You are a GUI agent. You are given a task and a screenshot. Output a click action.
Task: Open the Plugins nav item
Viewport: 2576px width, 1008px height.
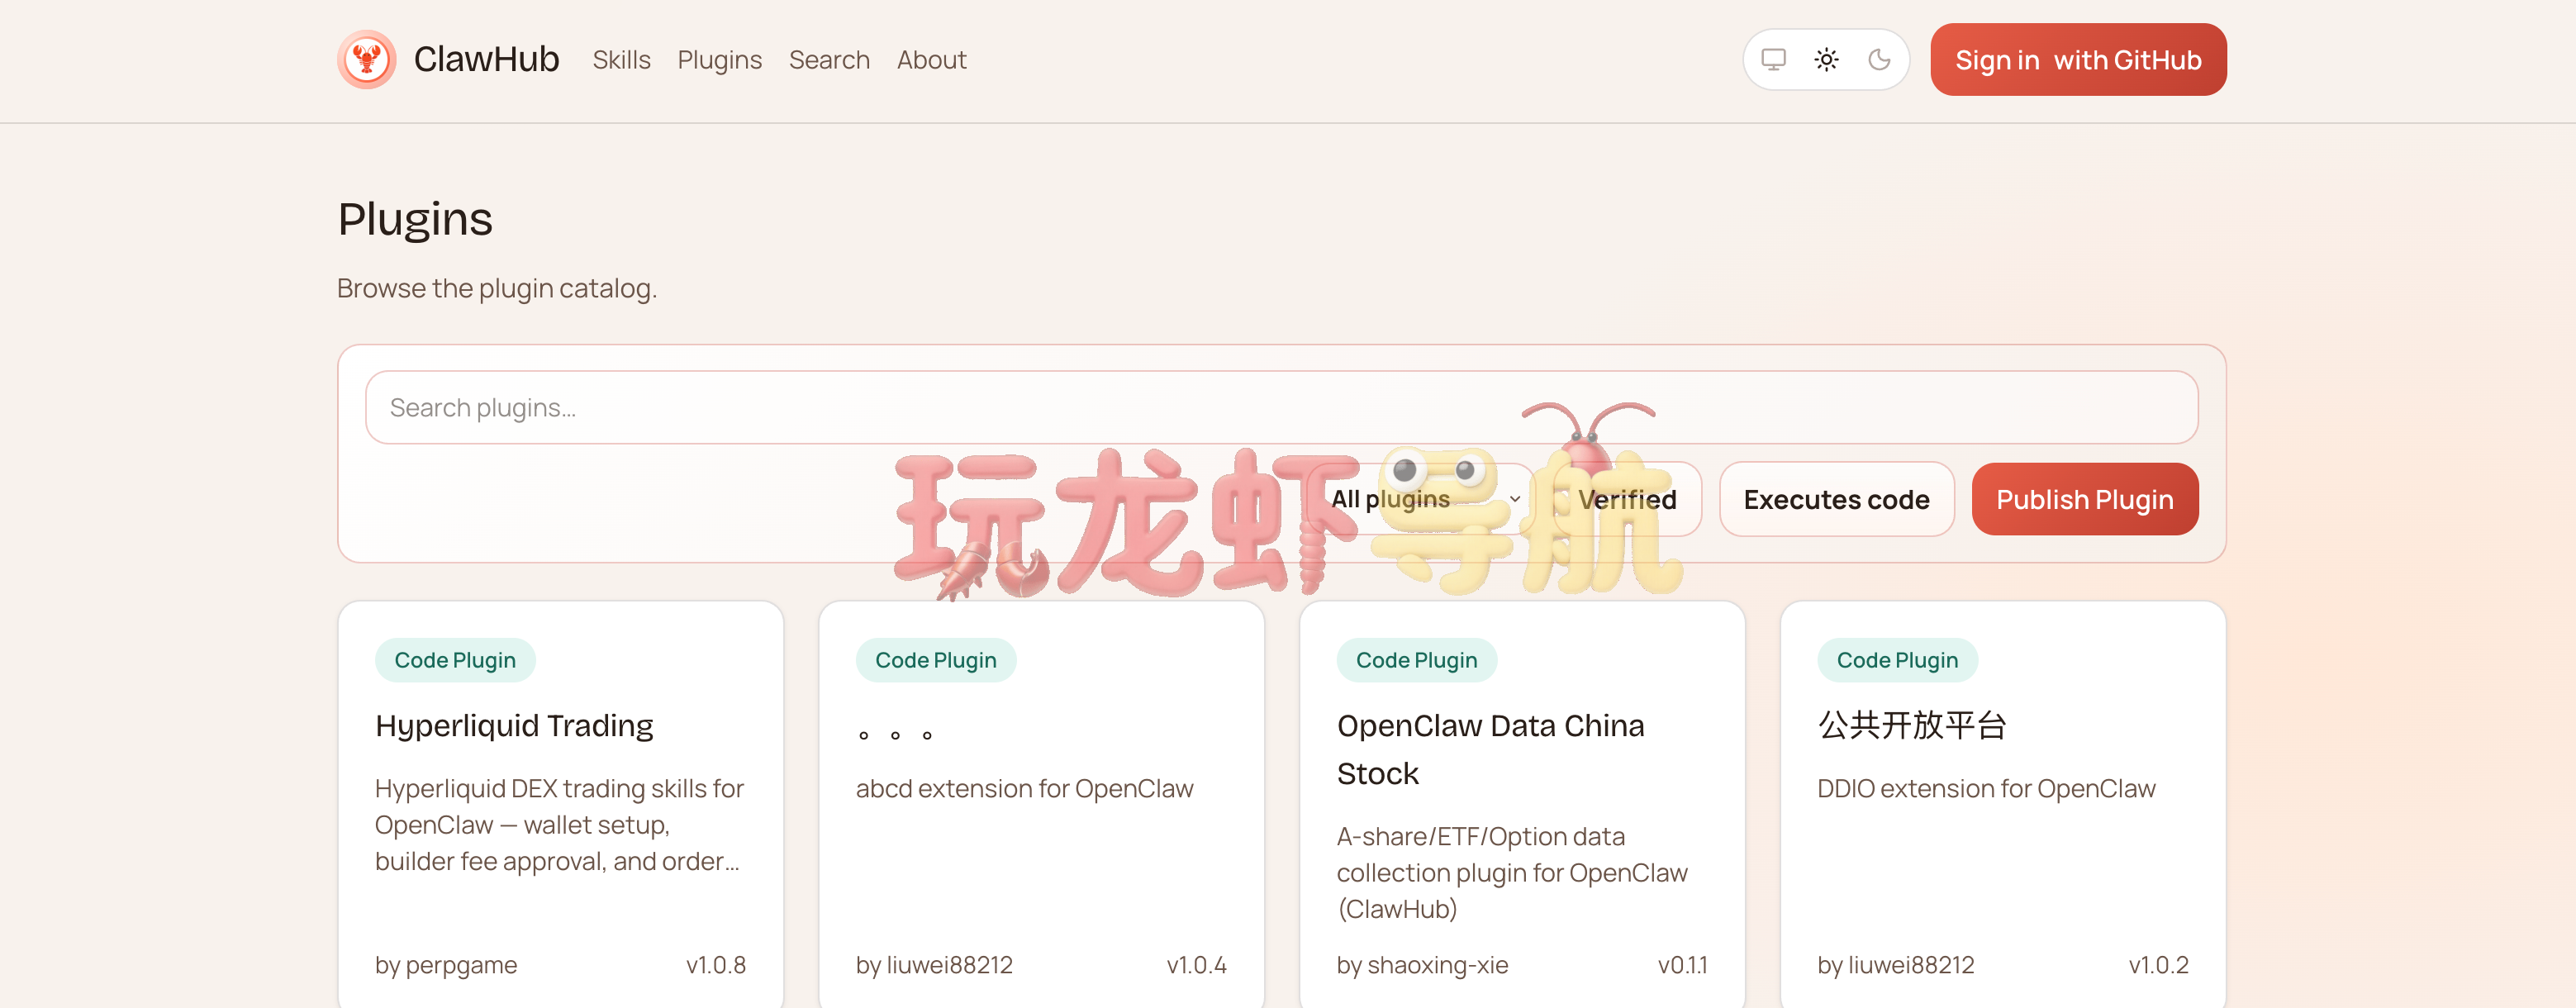point(719,60)
